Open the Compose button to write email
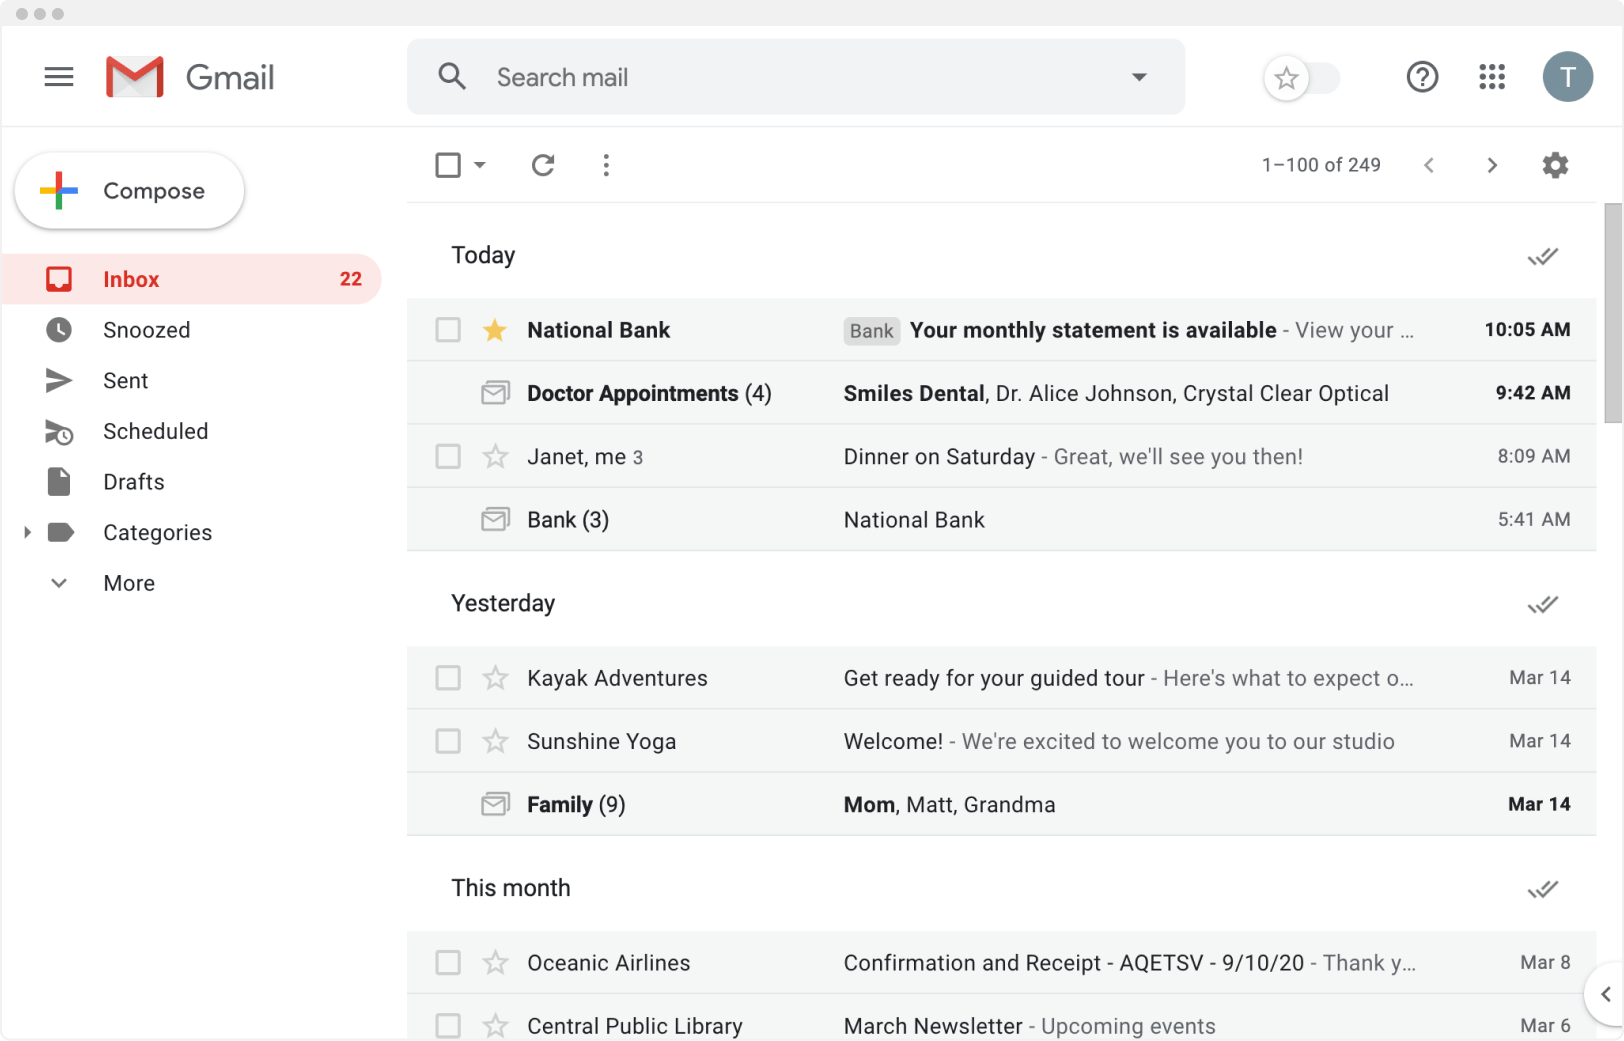The height and width of the screenshot is (1041, 1624). pos(128,190)
